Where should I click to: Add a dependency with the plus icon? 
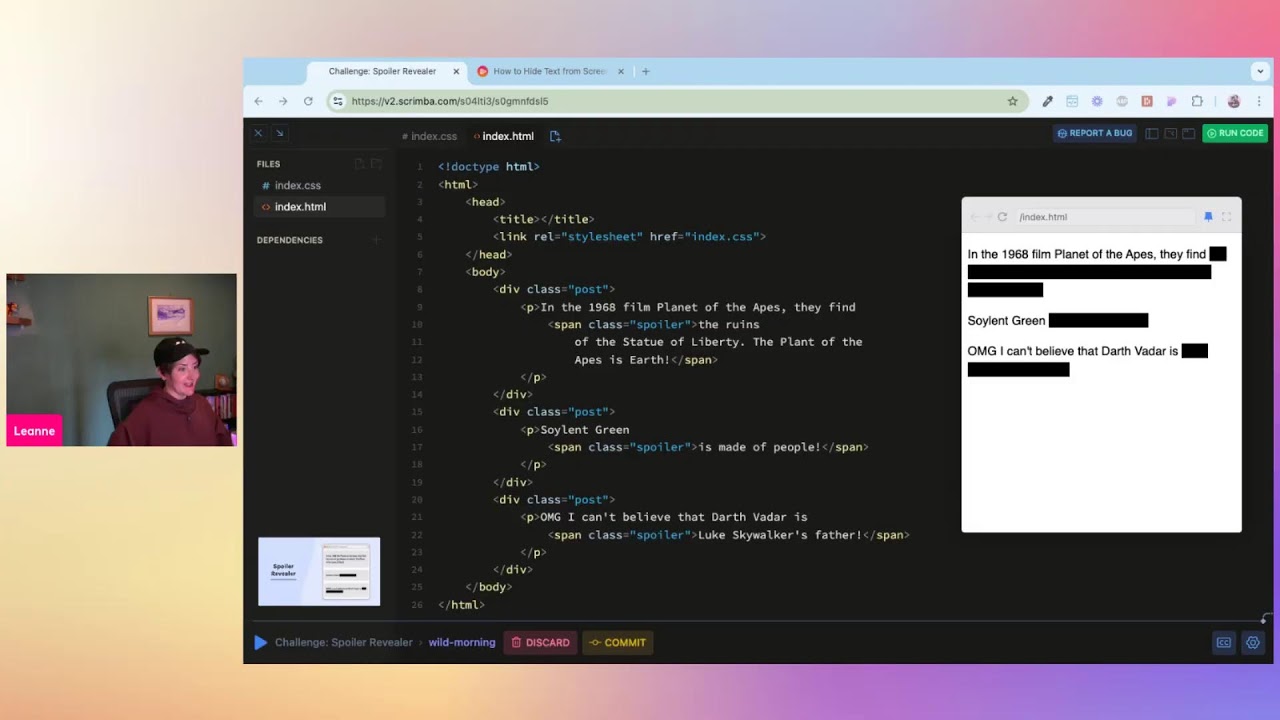[x=376, y=240]
